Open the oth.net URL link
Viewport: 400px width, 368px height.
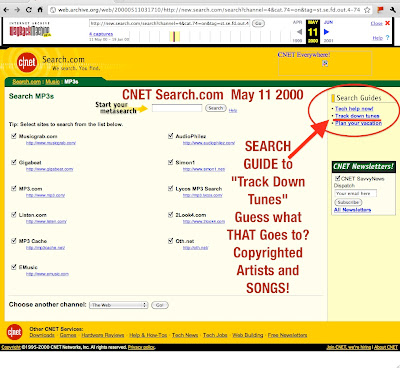tap(195, 248)
